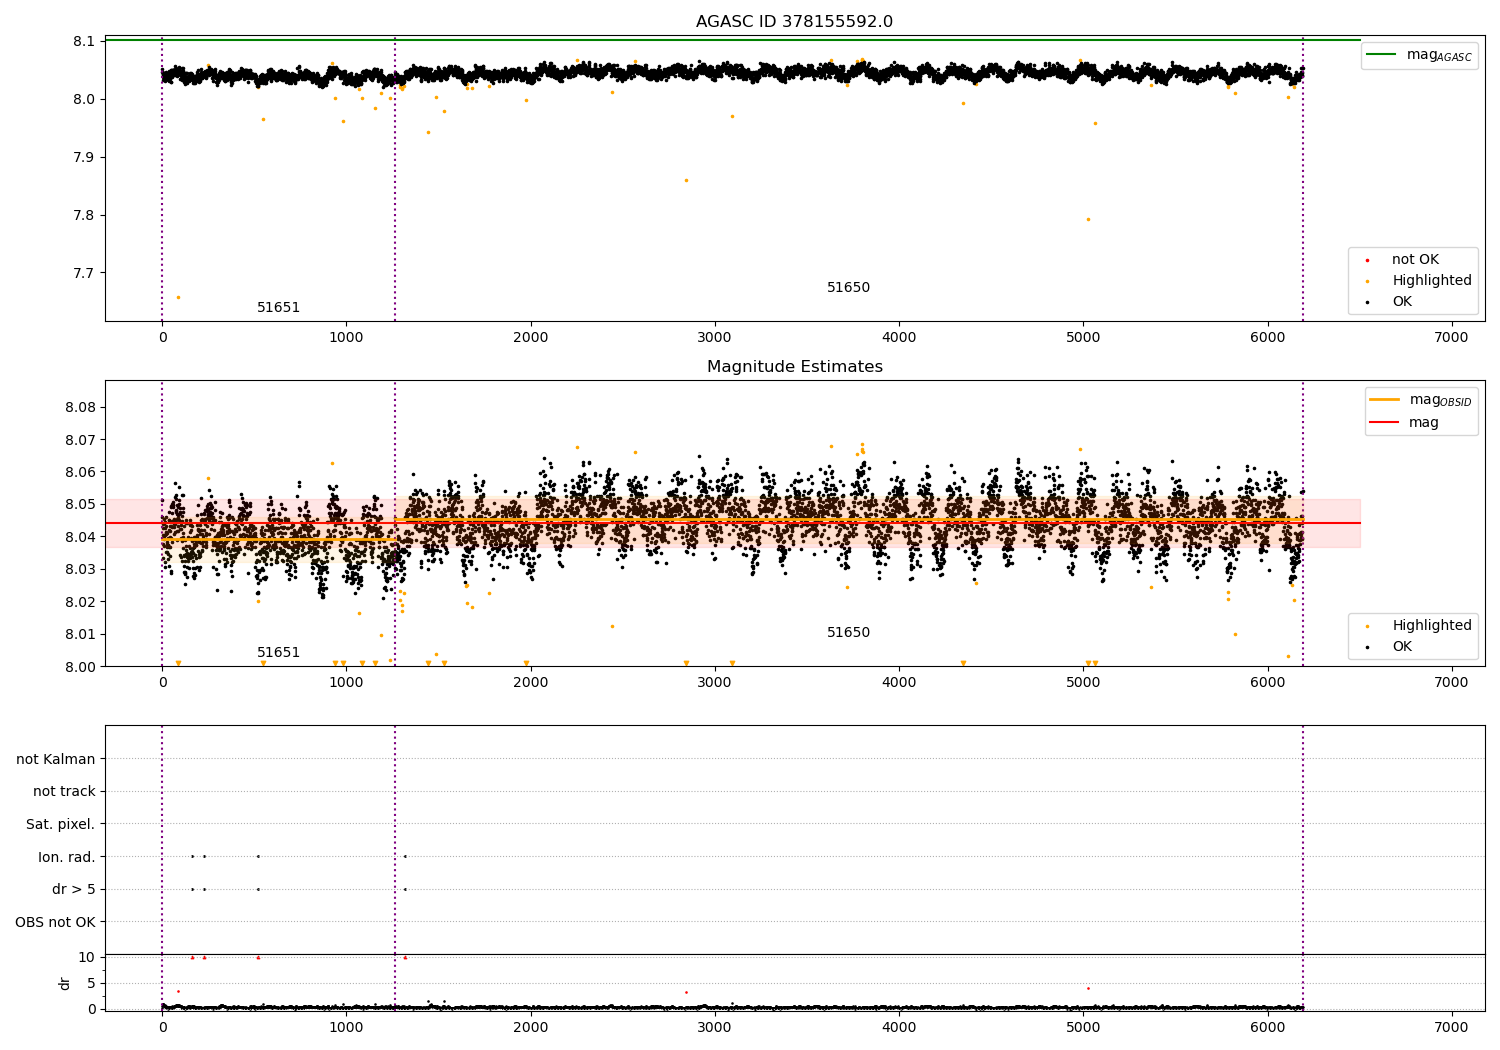Click the '10' tick on the dr axis
The image size is (1500, 1050).
tap(87, 957)
